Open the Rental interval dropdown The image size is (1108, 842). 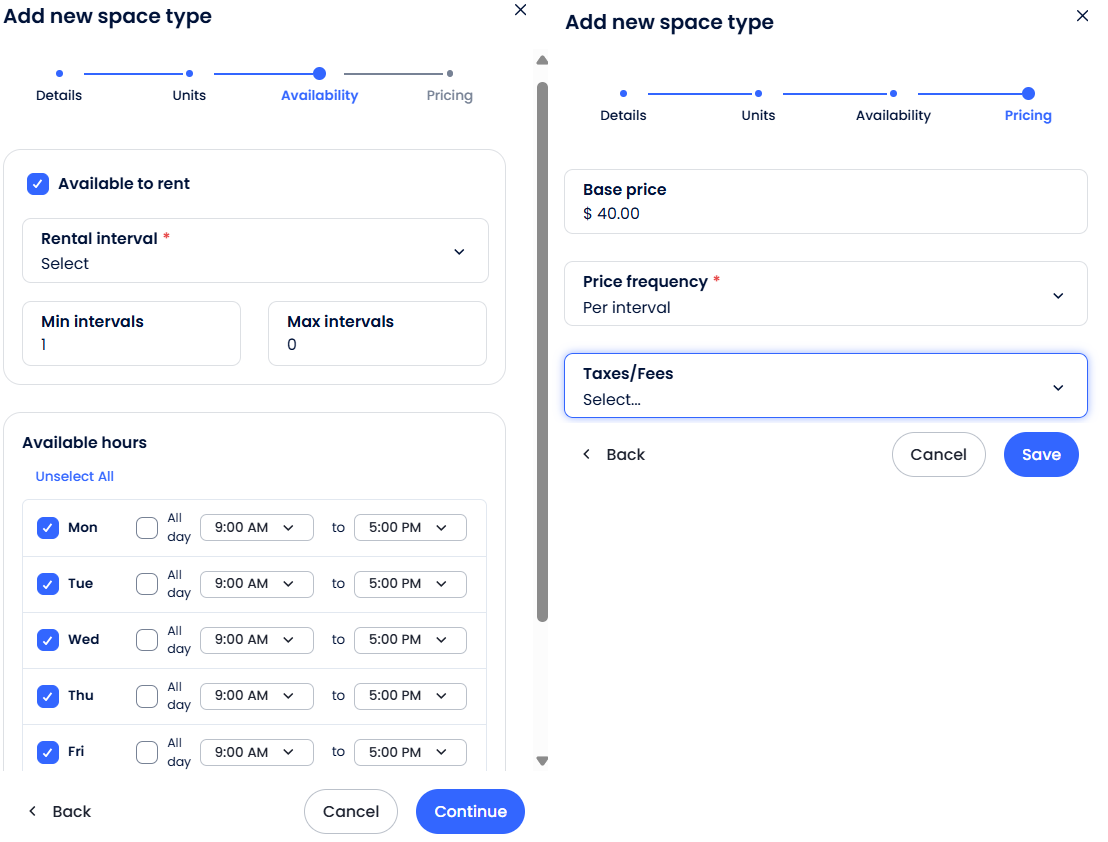click(x=255, y=251)
